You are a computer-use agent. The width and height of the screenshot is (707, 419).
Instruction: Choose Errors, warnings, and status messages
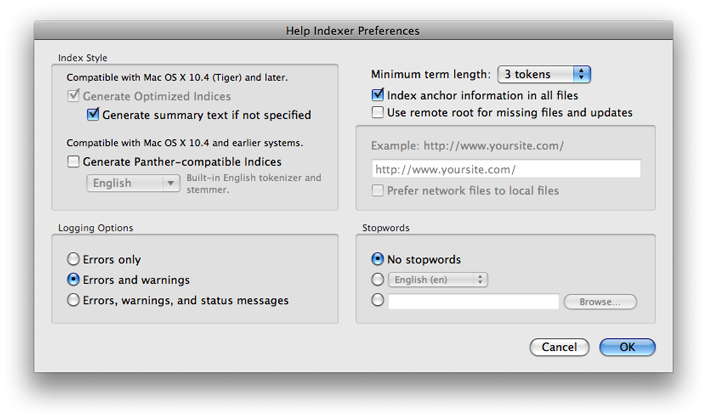point(73,300)
